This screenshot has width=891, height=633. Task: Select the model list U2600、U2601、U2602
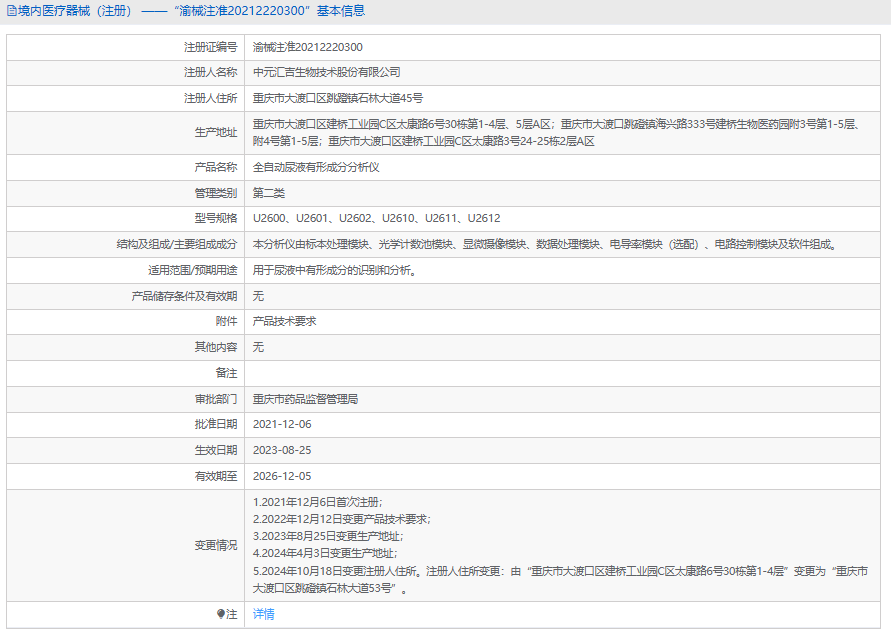[x=376, y=218]
